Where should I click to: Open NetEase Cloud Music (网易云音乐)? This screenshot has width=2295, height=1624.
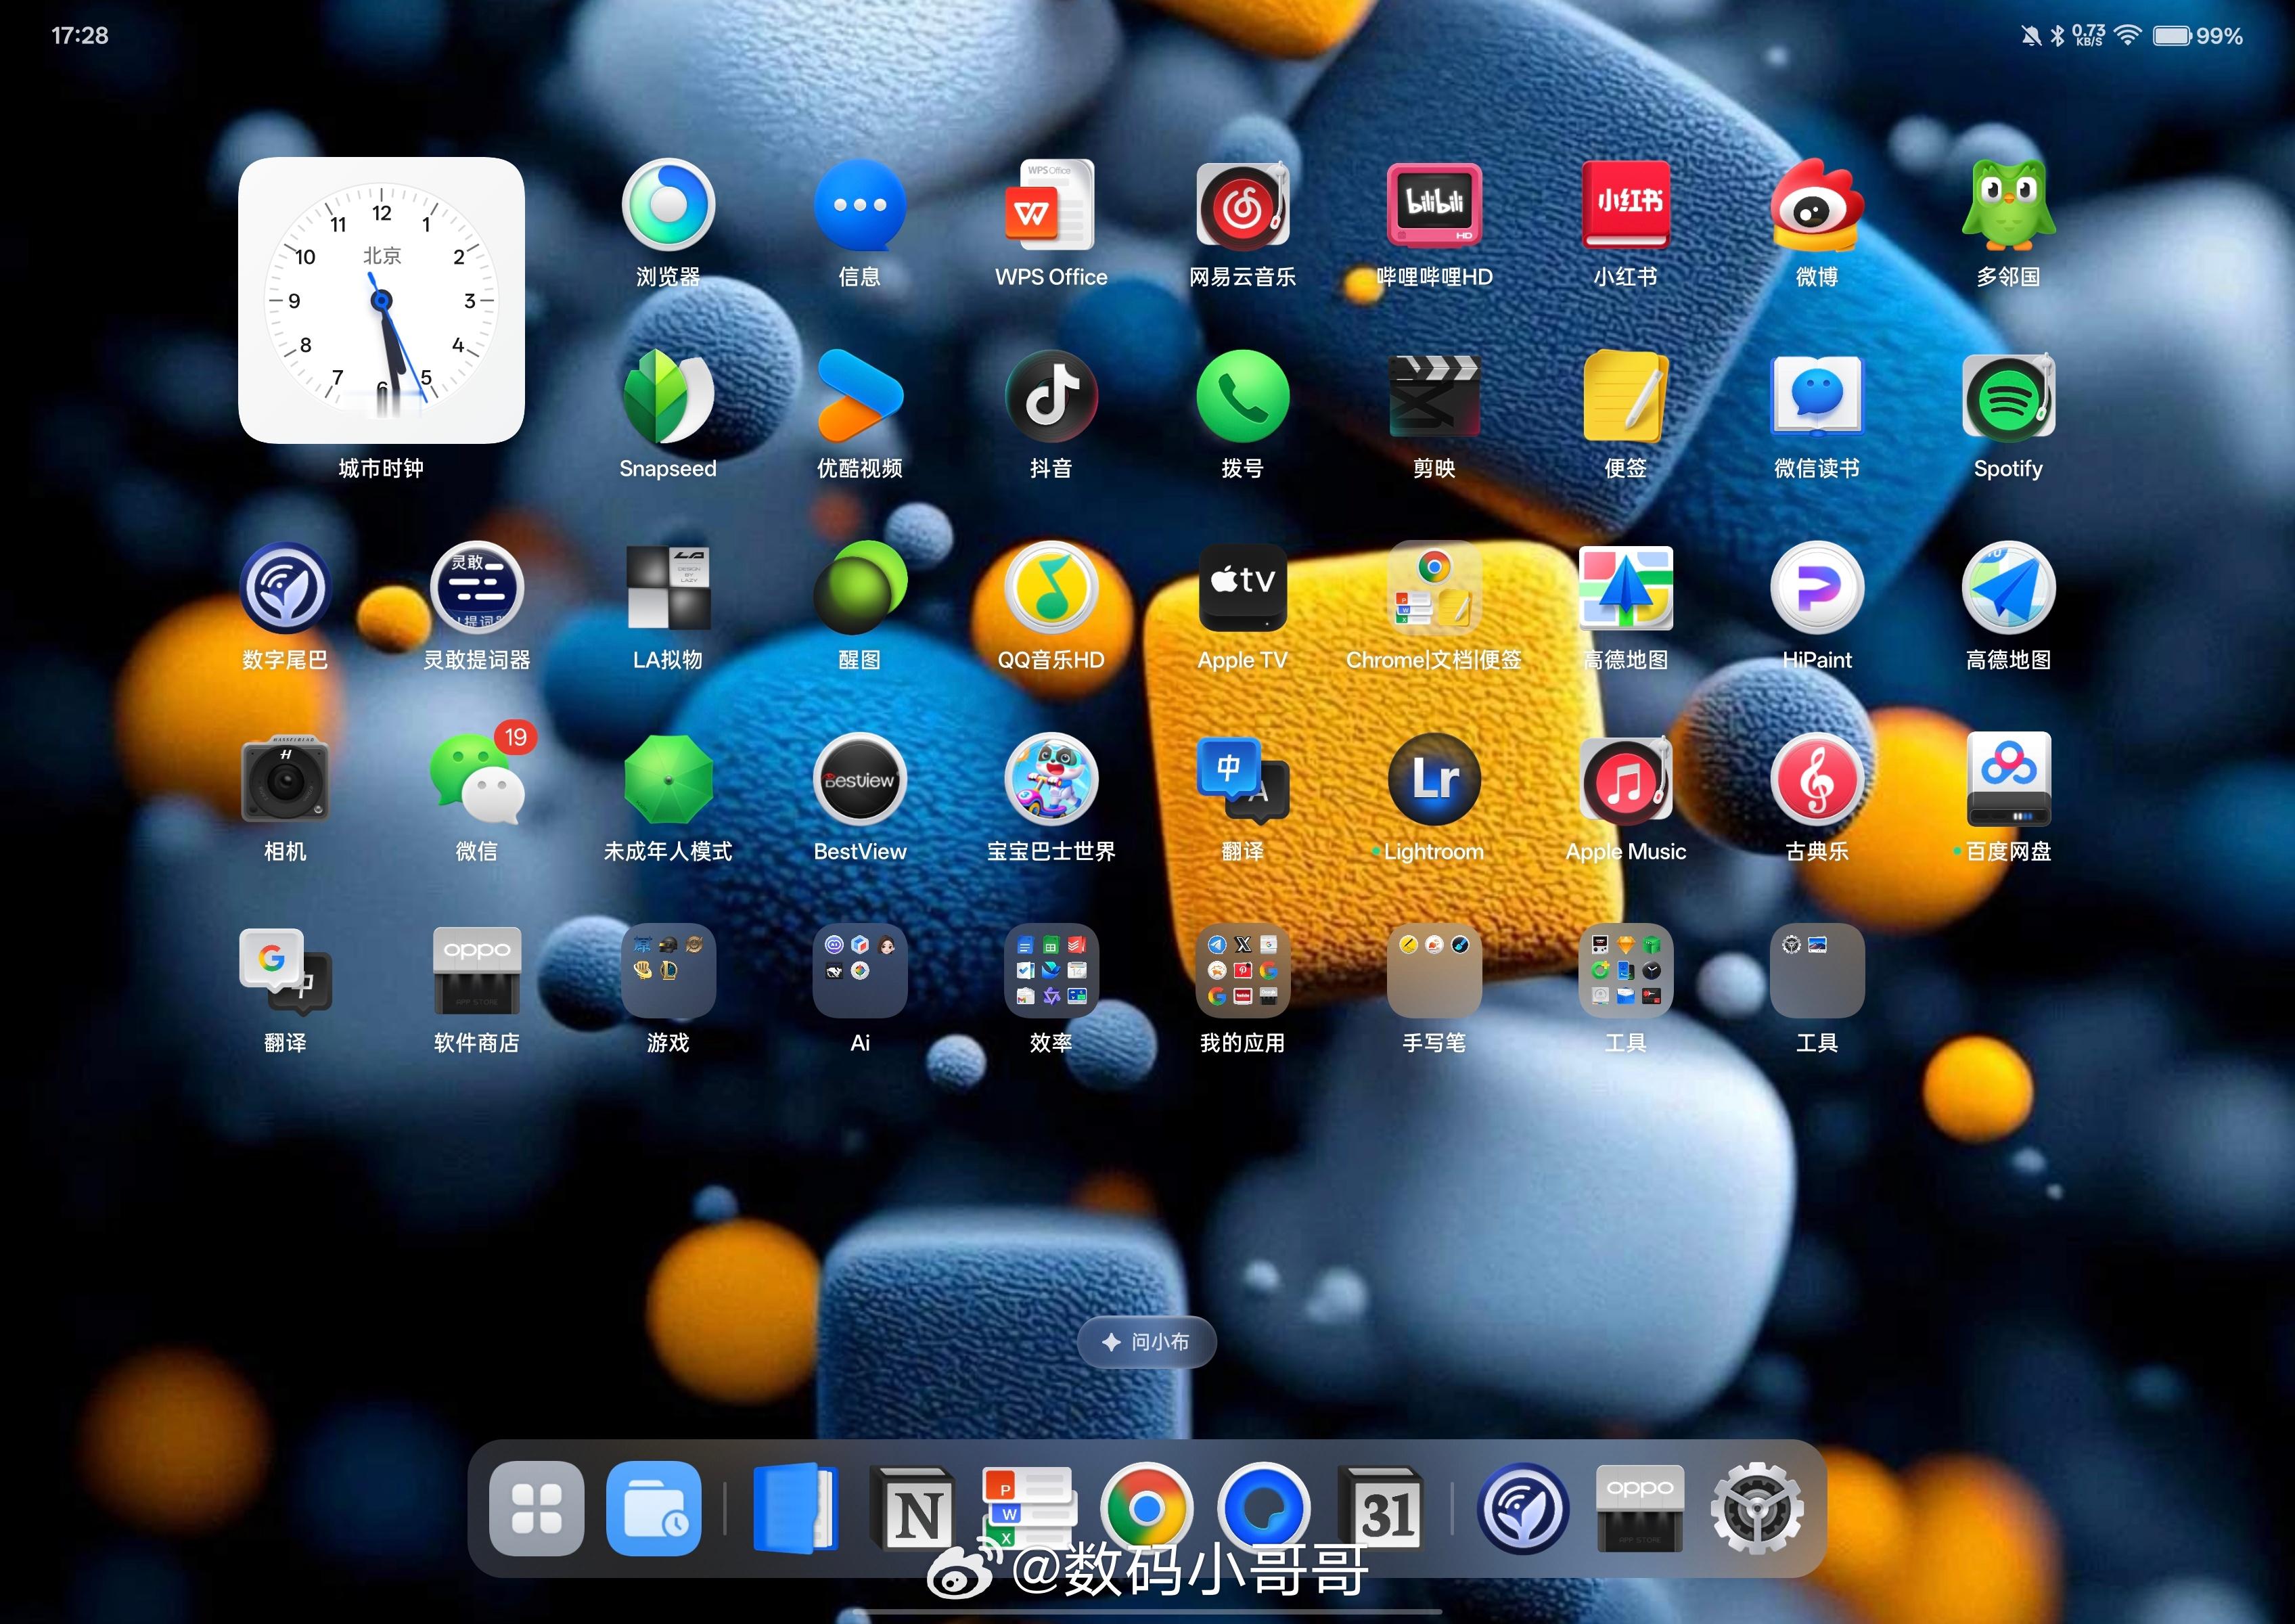click(1242, 206)
